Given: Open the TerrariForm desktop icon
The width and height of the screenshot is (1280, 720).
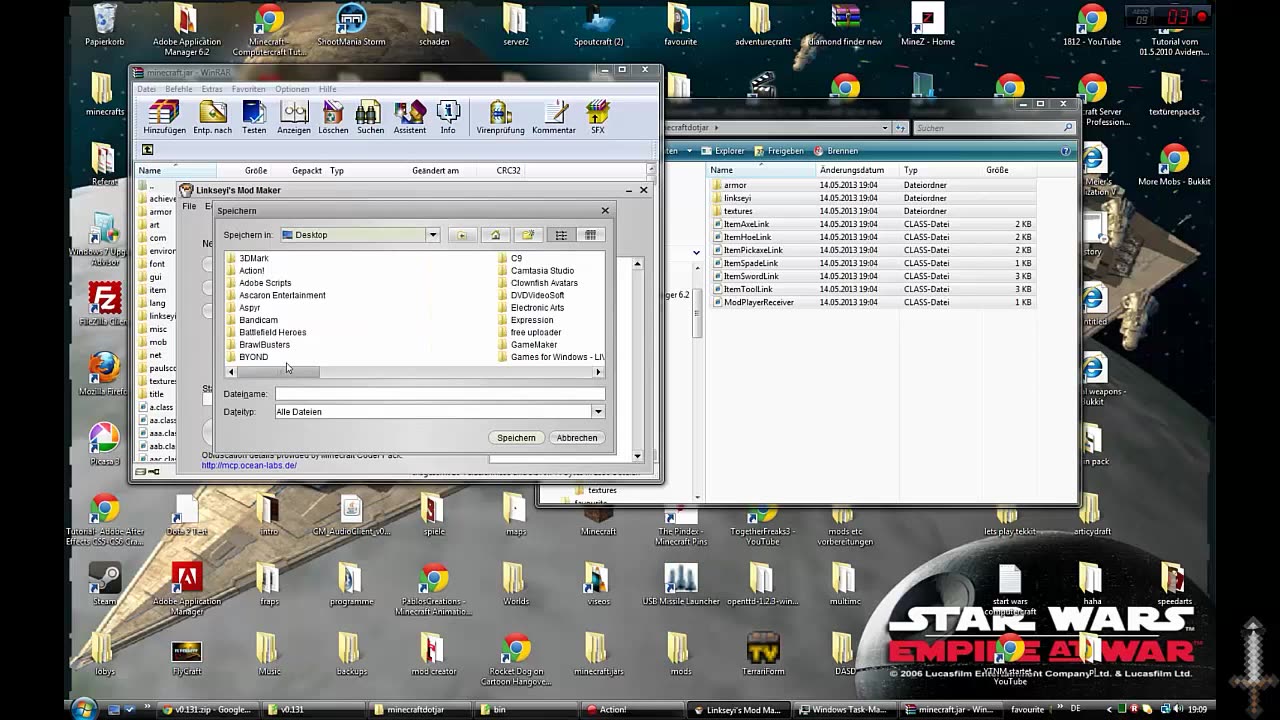Looking at the screenshot, I should pyautogui.click(x=763, y=654).
